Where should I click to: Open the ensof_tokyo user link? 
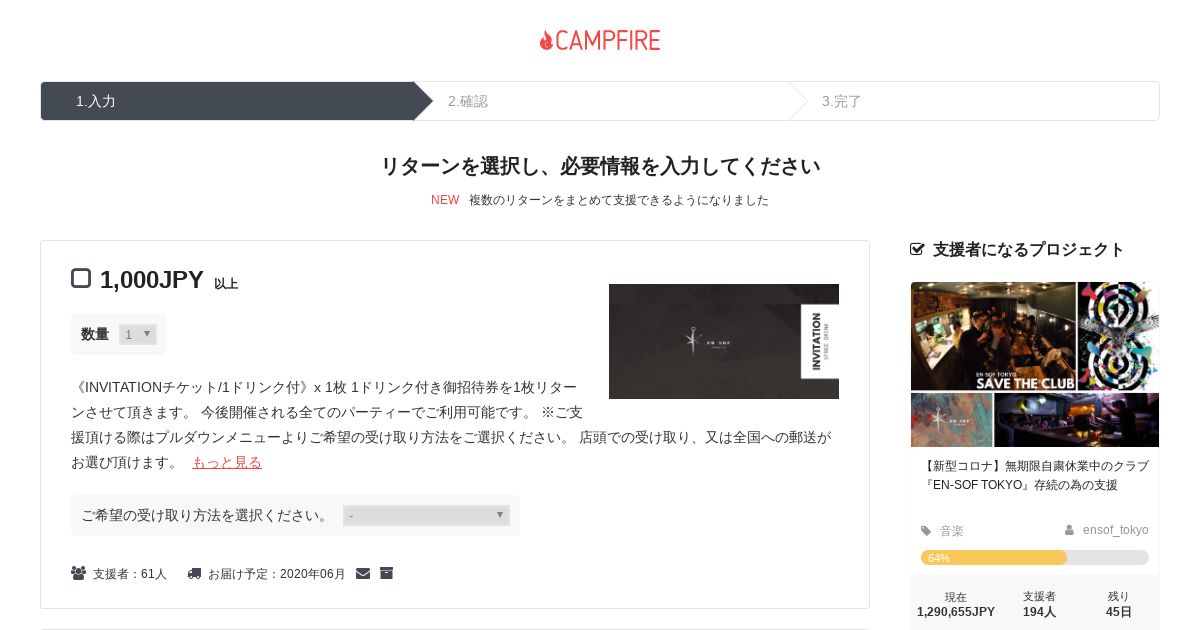(x=1115, y=530)
